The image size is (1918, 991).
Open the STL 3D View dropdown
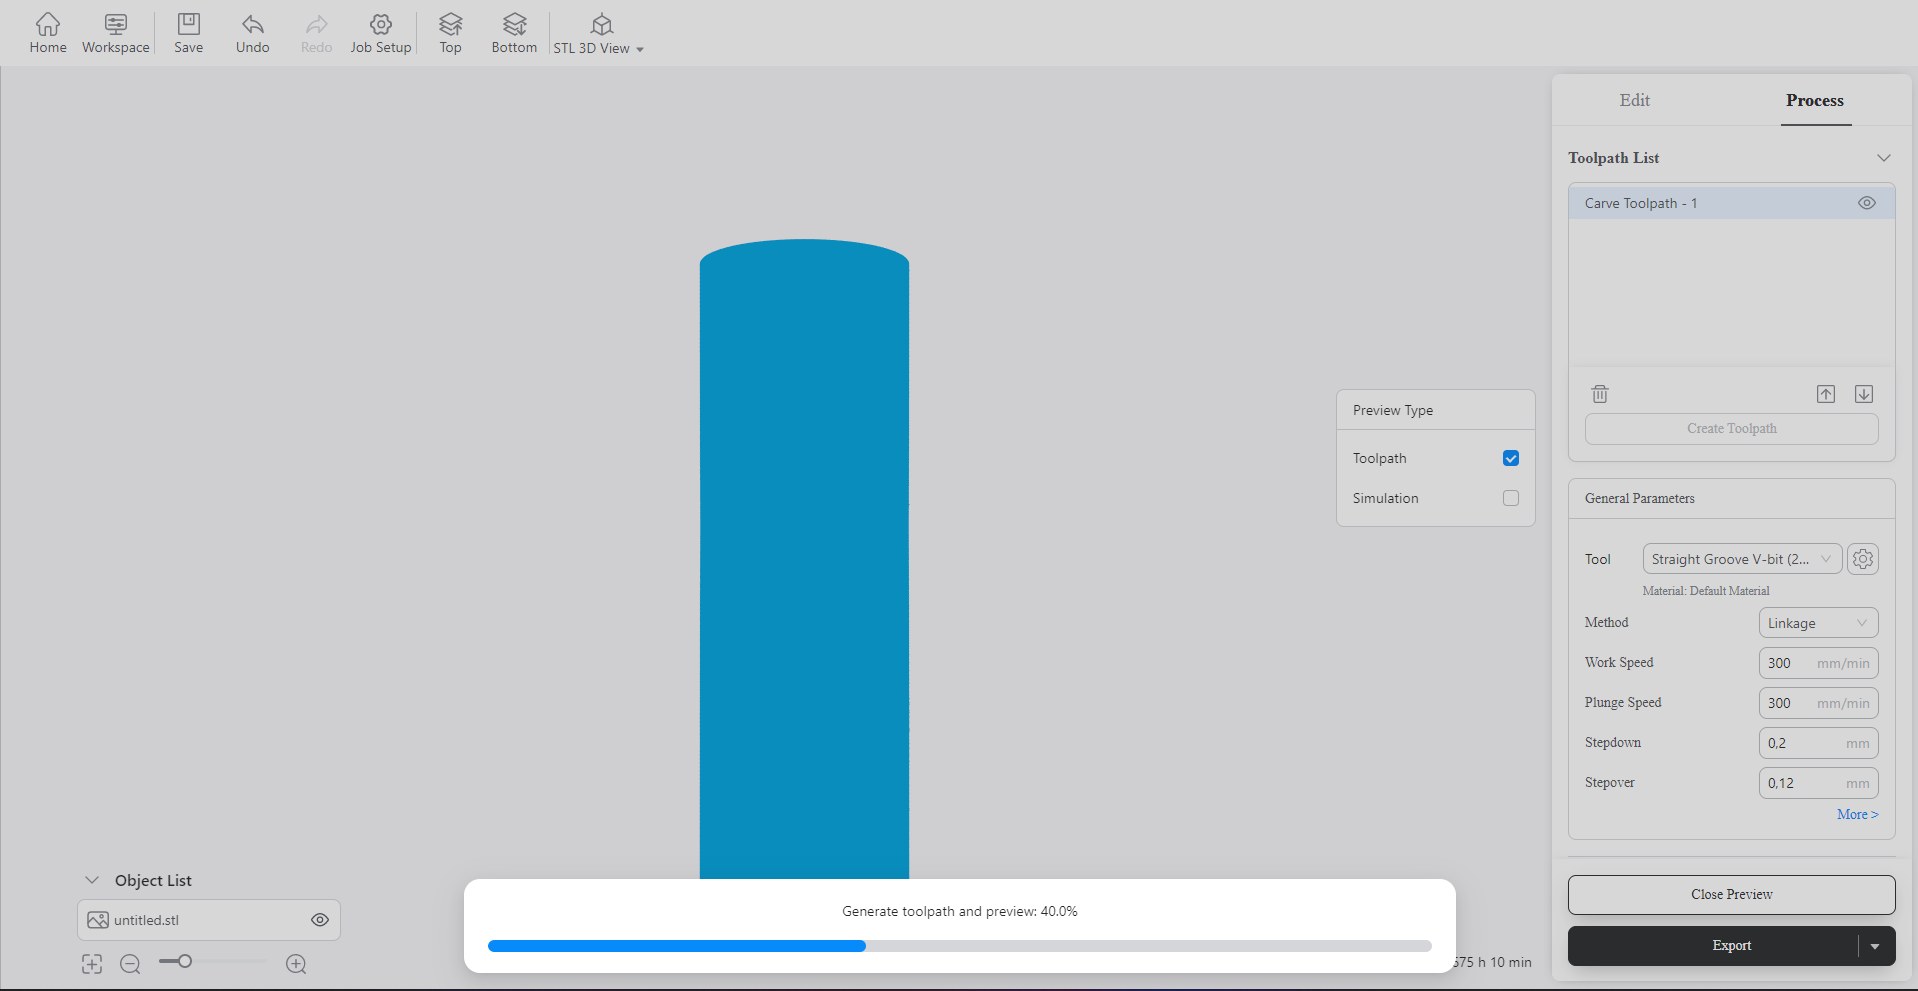(x=599, y=34)
